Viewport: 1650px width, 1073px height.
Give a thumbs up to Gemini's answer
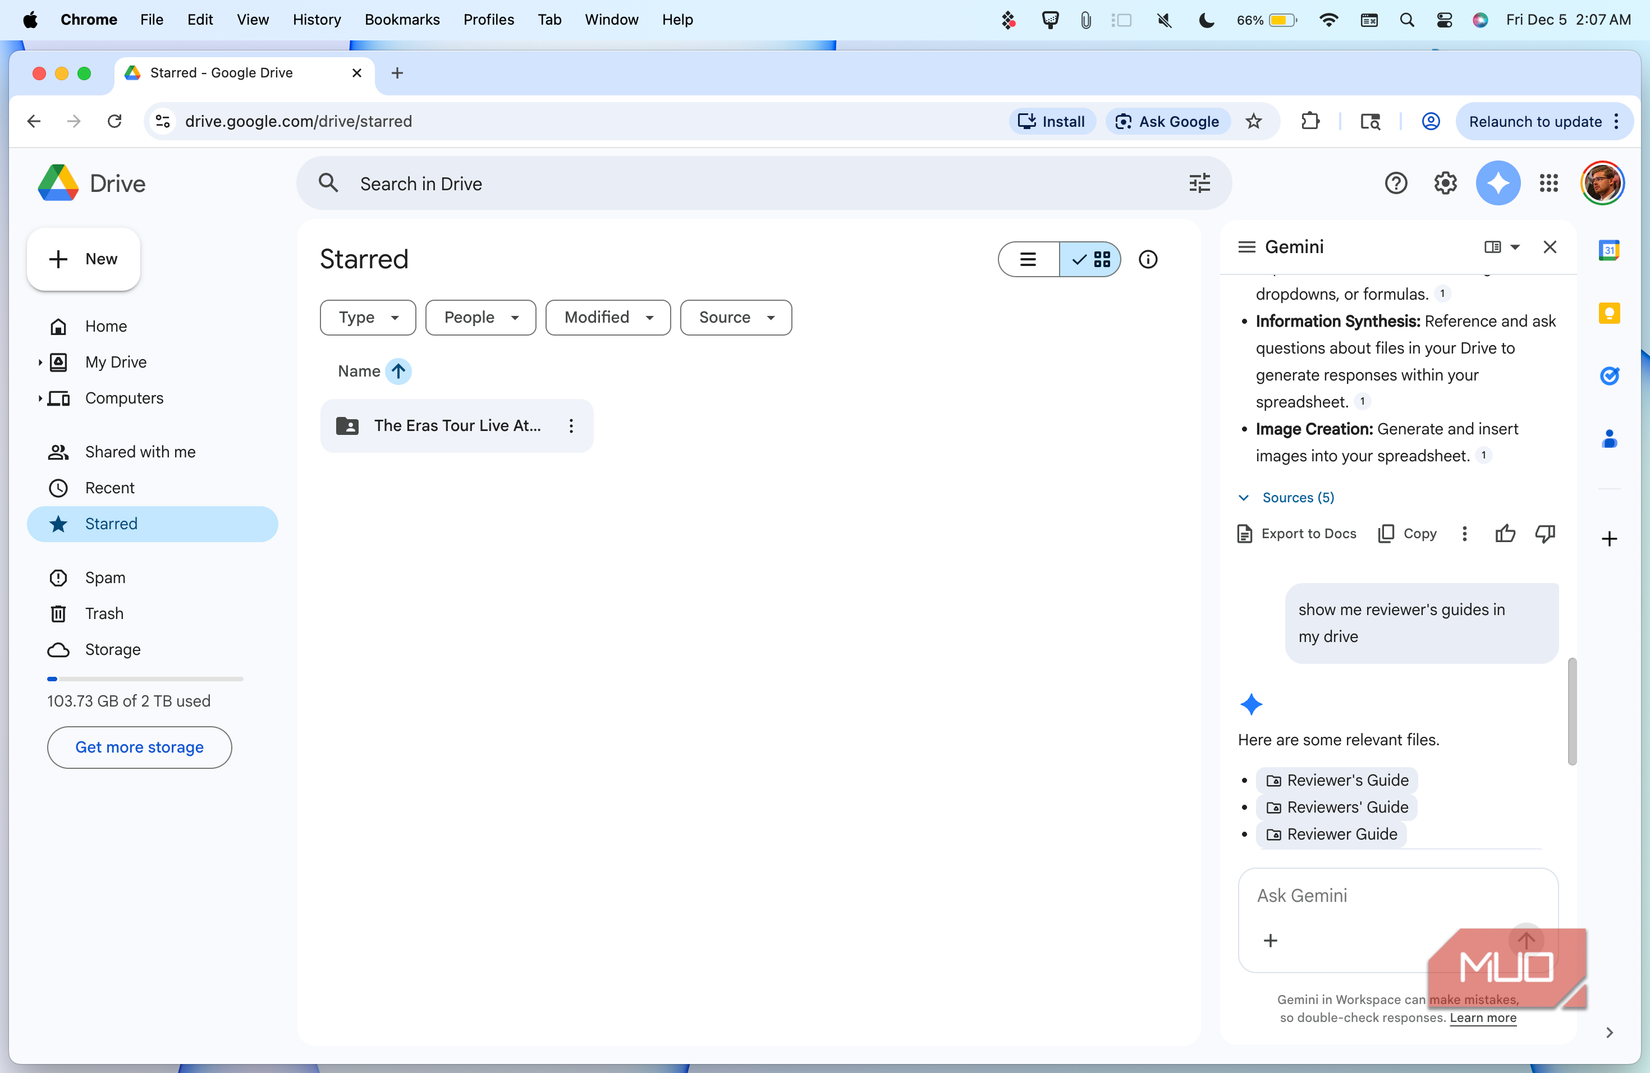(x=1505, y=533)
